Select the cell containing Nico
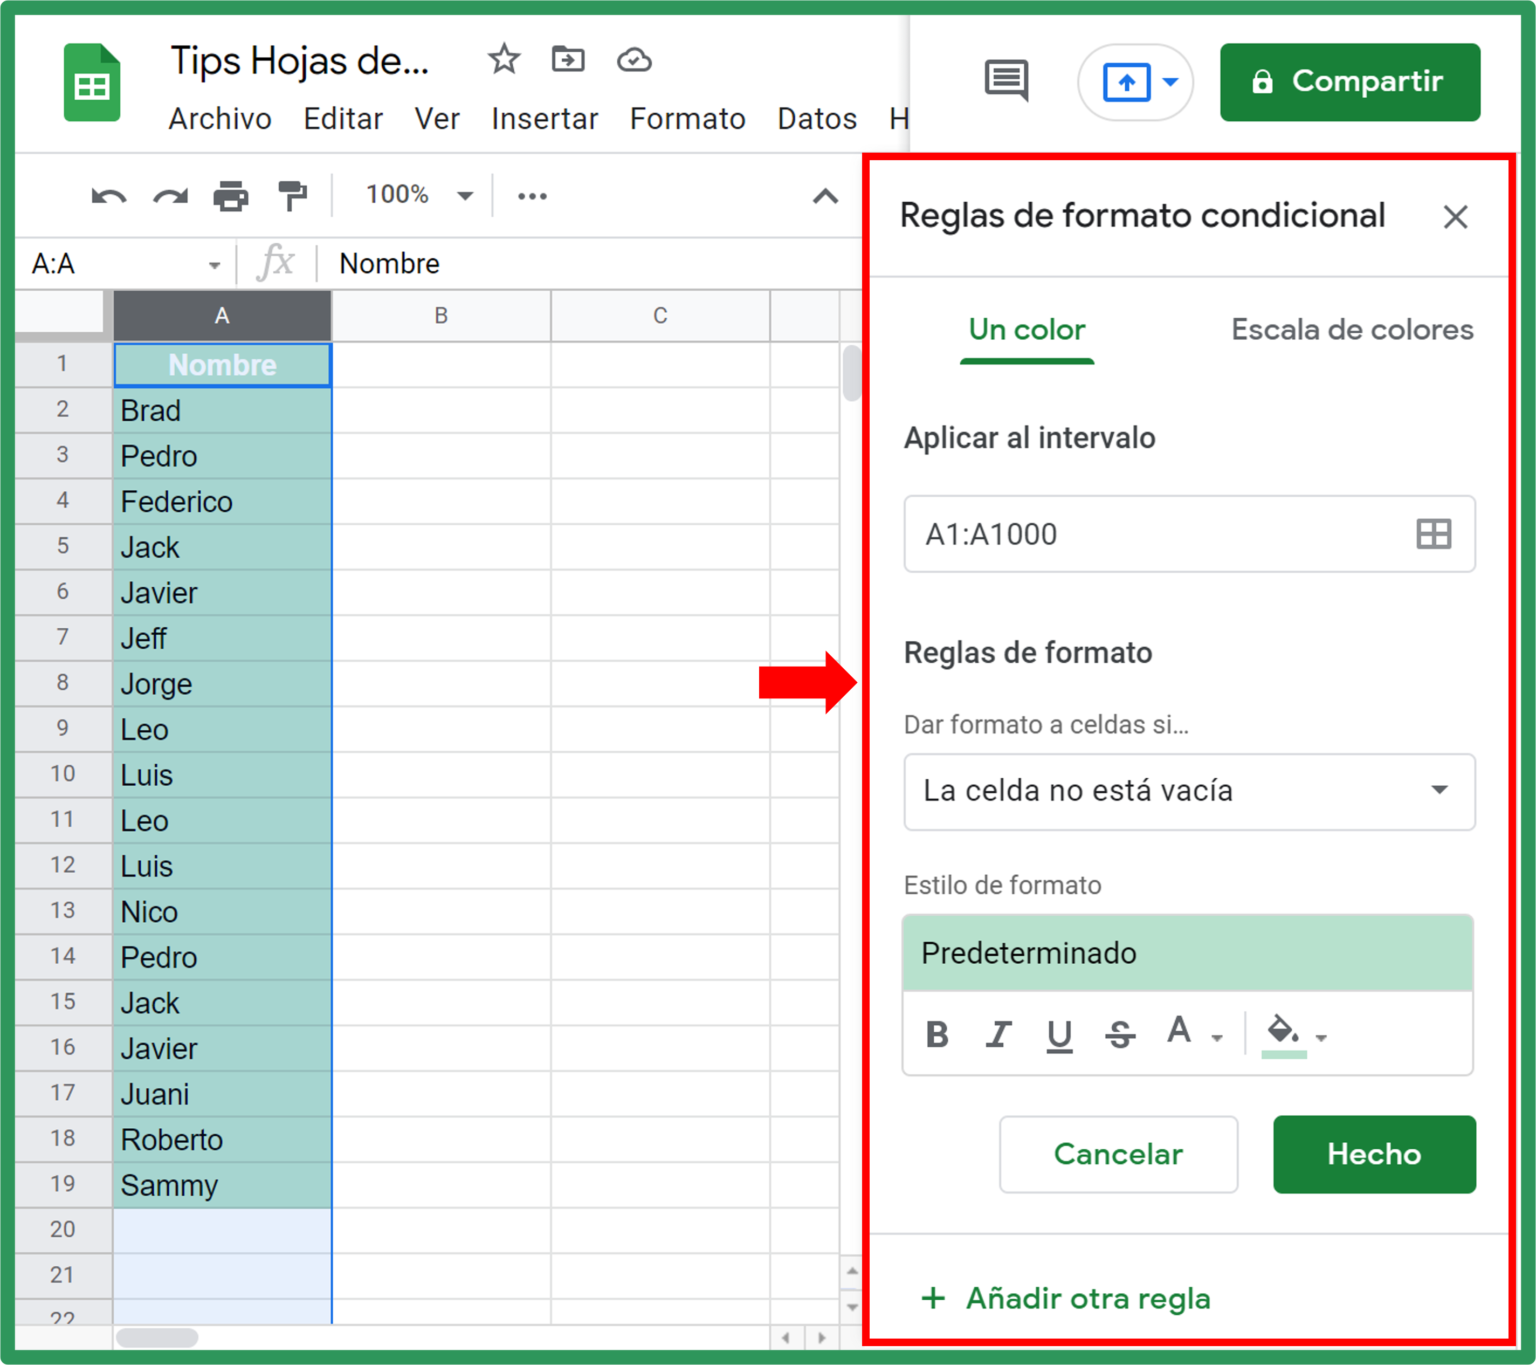 [x=222, y=912]
